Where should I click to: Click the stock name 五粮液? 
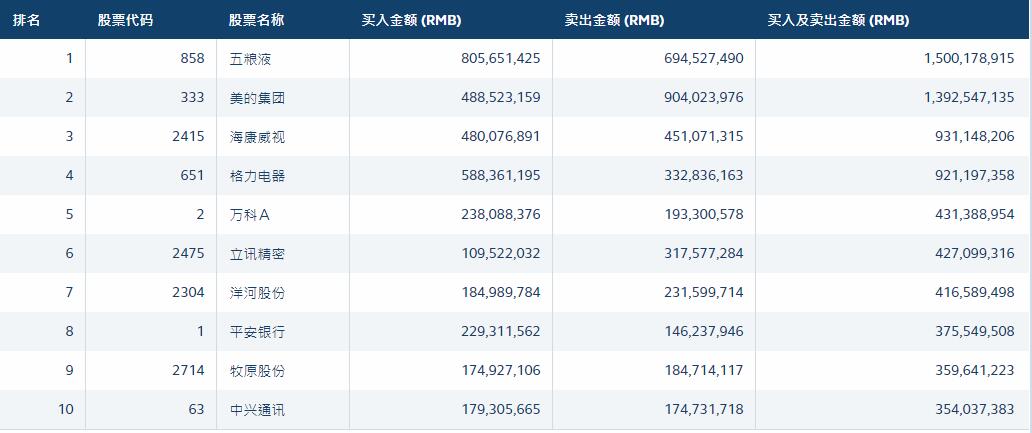pyautogui.click(x=250, y=59)
